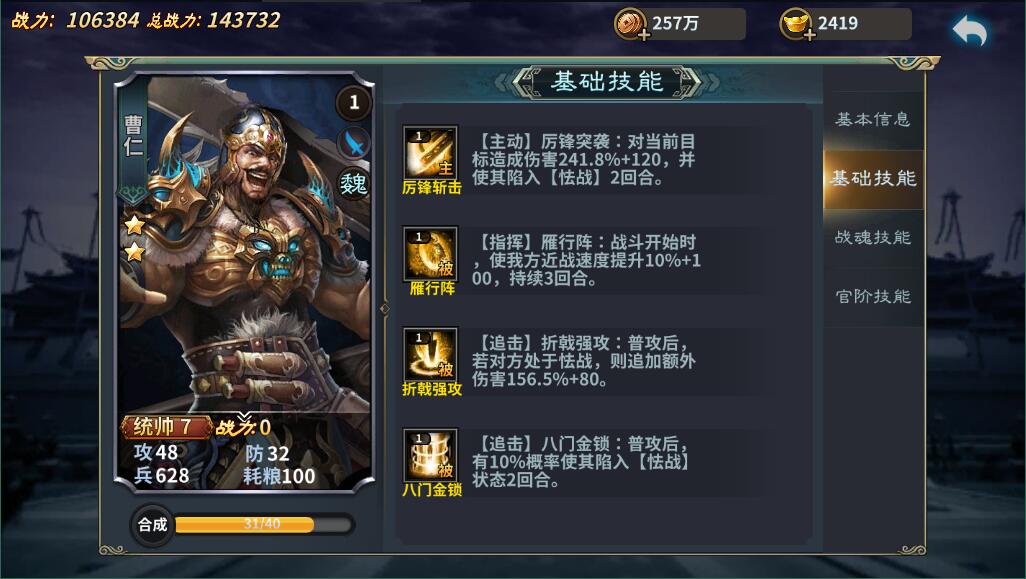
Task: Open the 基本信息 tab
Action: 873,119
